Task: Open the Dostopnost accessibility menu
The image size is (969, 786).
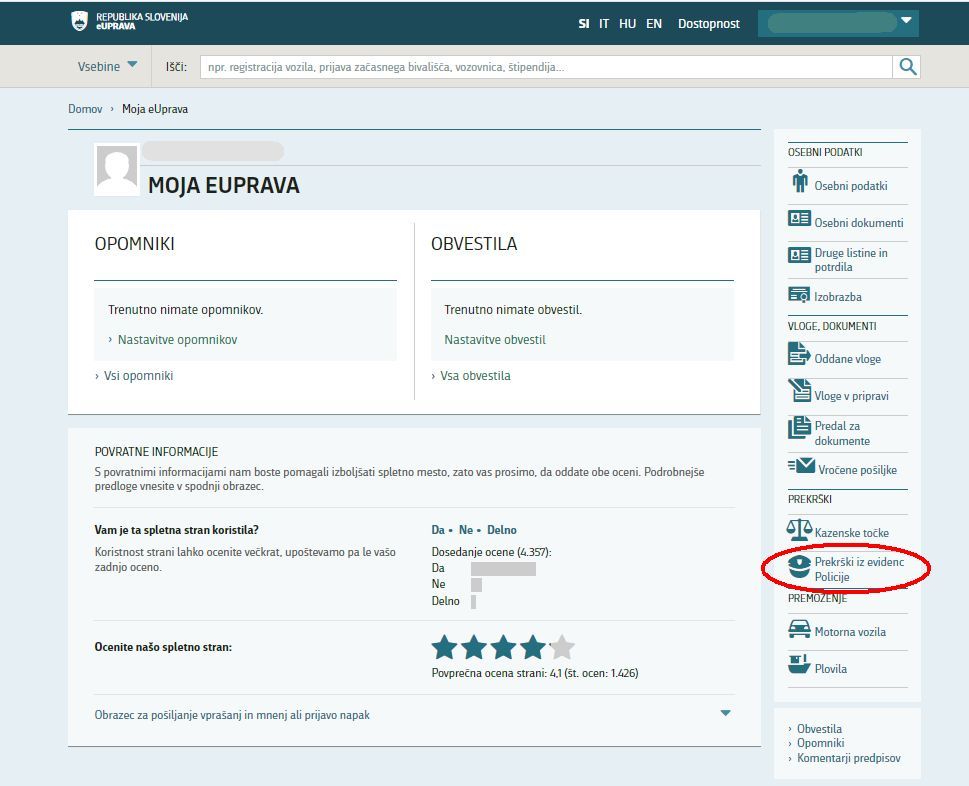Action: (708, 23)
